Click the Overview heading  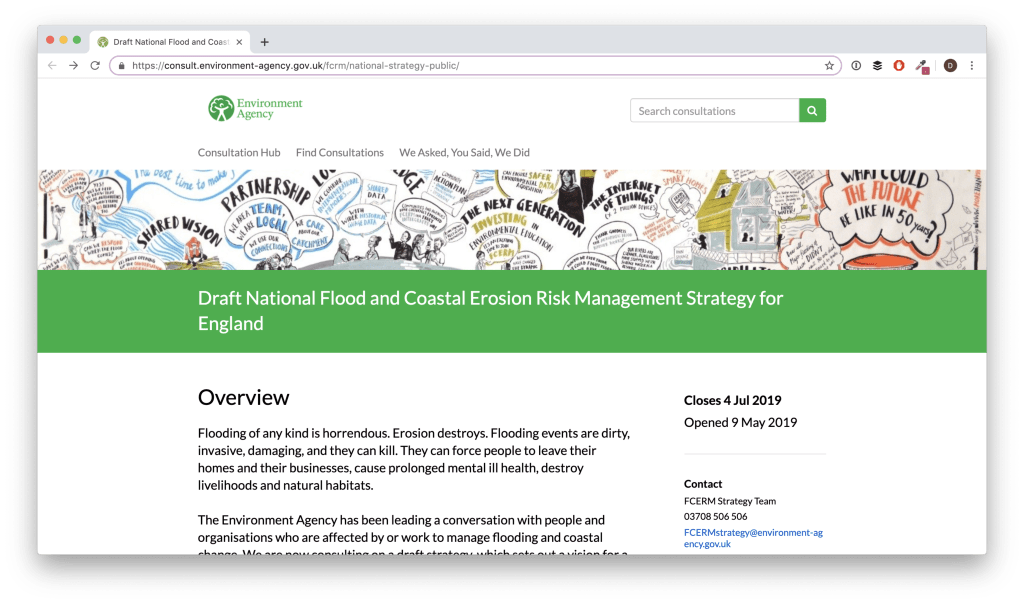click(x=244, y=397)
